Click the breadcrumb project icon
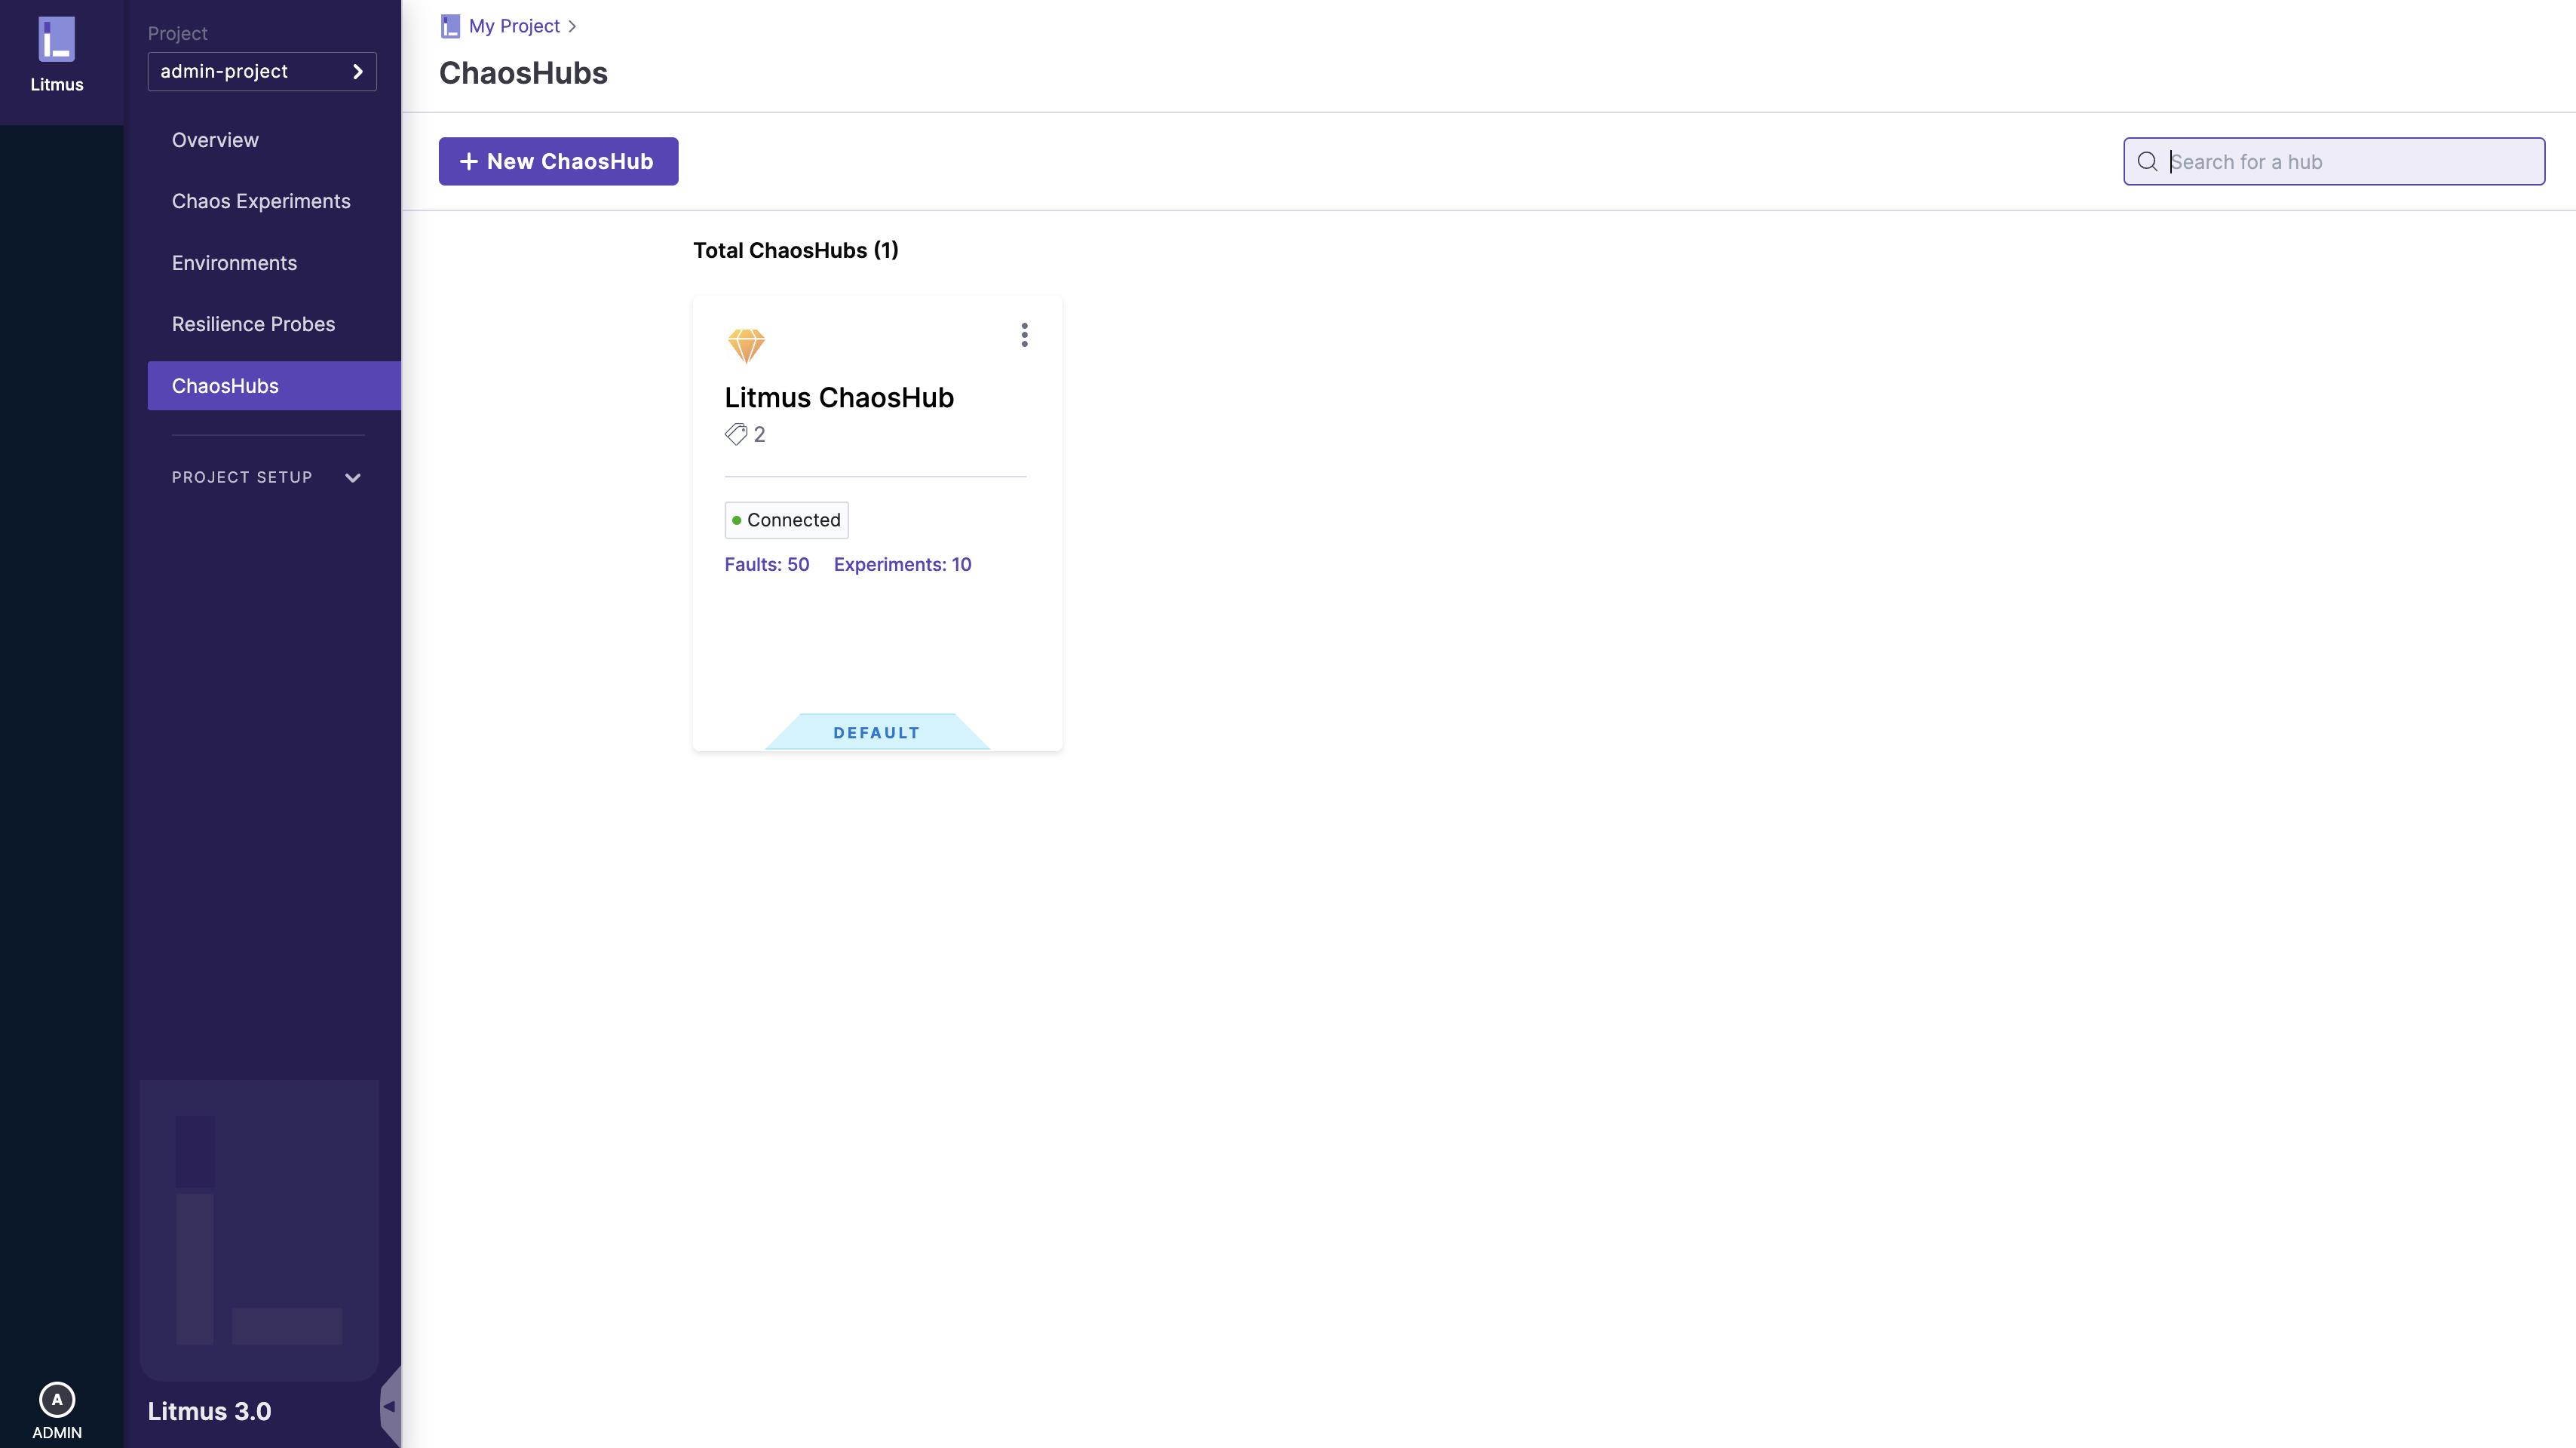Screen dimensions: 2576x1448 pos(450,26)
